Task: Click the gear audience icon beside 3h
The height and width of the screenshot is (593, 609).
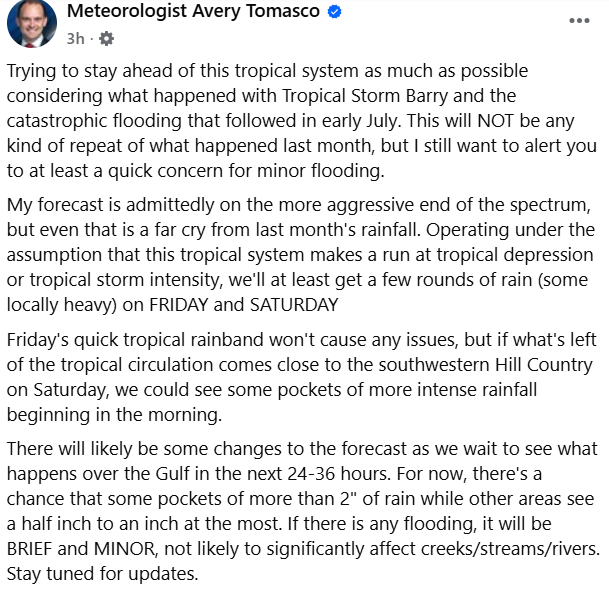Action: click(x=106, y=39)
